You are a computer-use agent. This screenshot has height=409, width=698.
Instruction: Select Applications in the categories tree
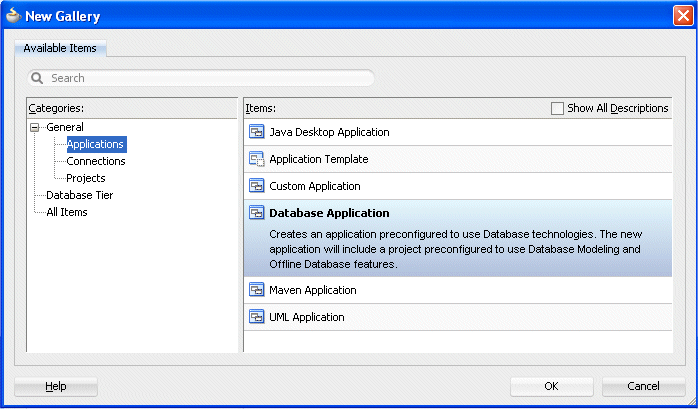point(95,144)
